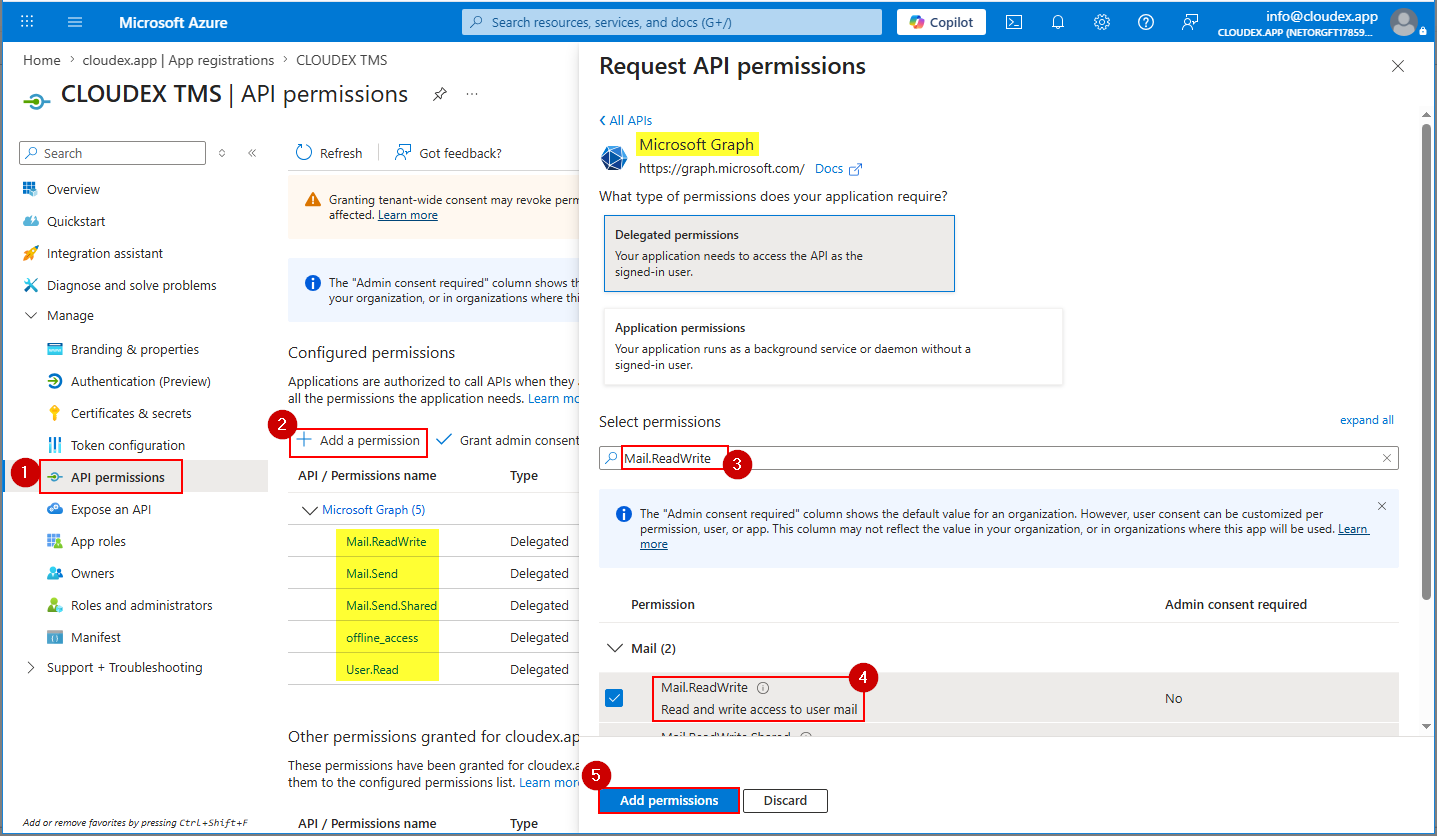
Task: Click the global search resources box
Action: tap(672, 22)
